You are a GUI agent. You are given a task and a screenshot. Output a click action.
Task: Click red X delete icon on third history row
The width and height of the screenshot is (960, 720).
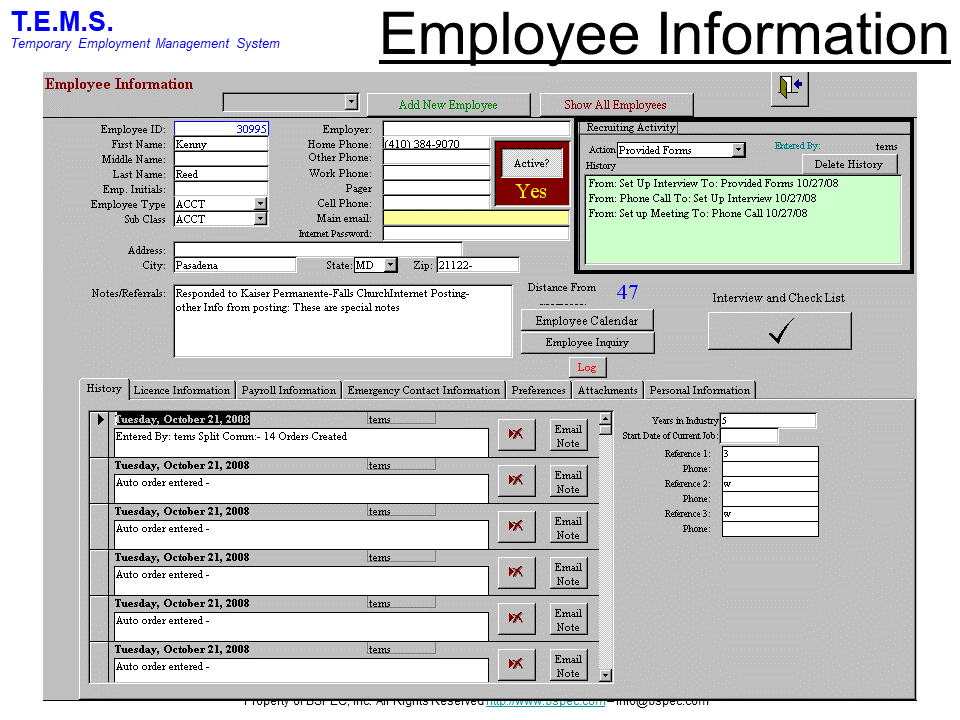pyautogui.click(x=516, y=526)
